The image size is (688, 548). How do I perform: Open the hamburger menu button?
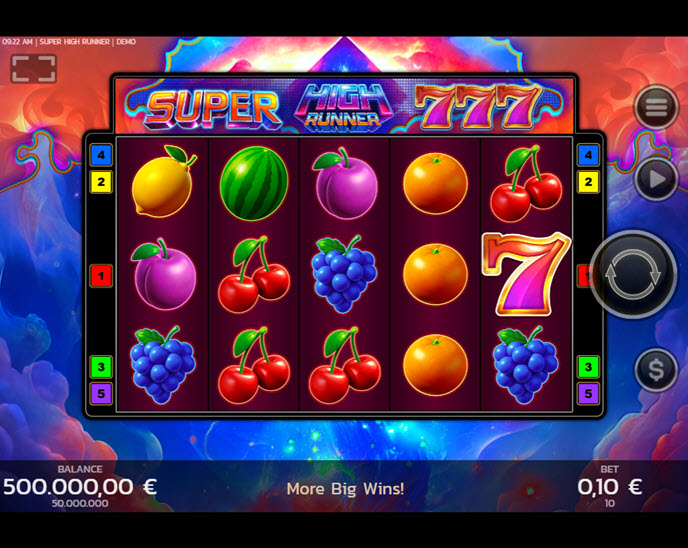[x=656, y=107]
